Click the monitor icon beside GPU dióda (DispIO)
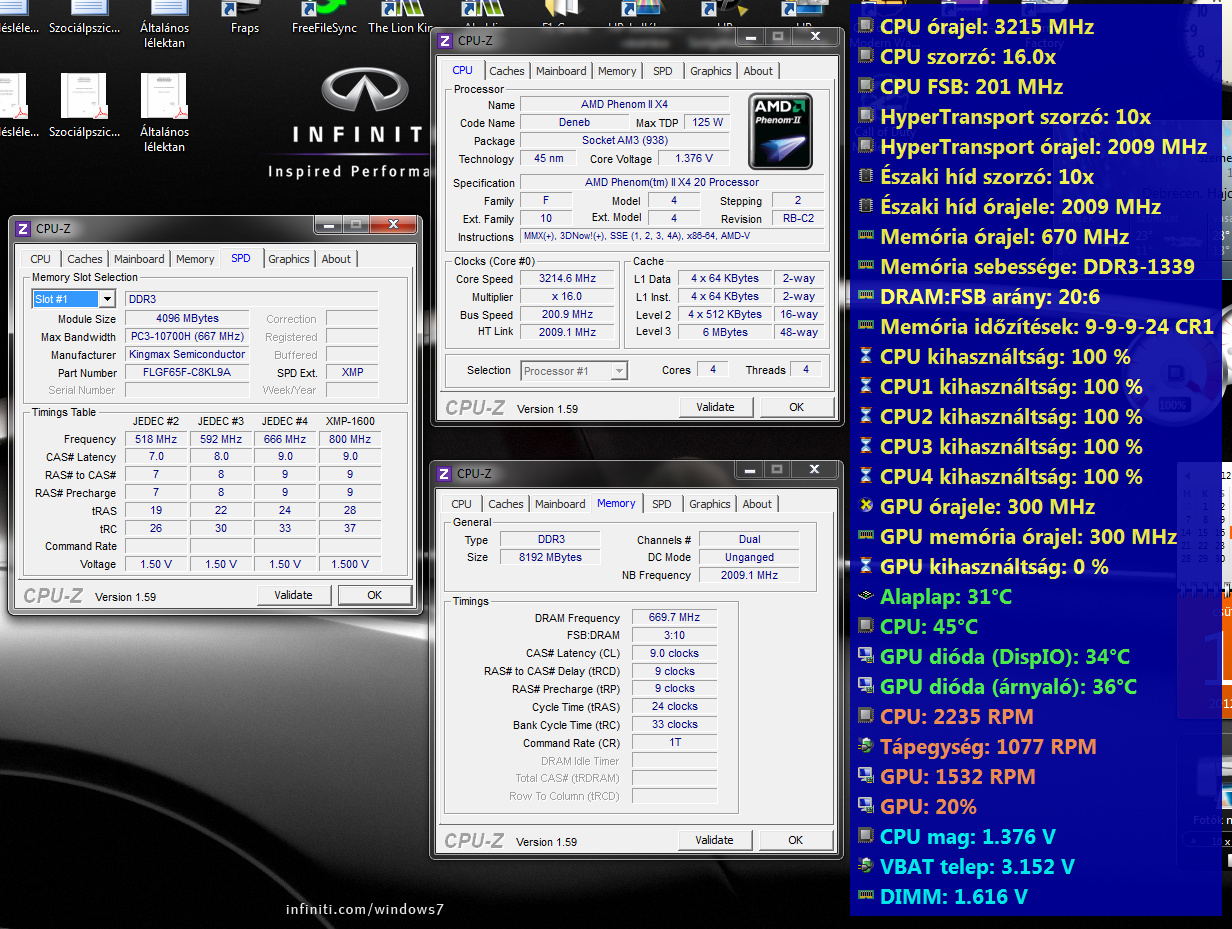Viewport: 1232px width, 929px height. 865,656
